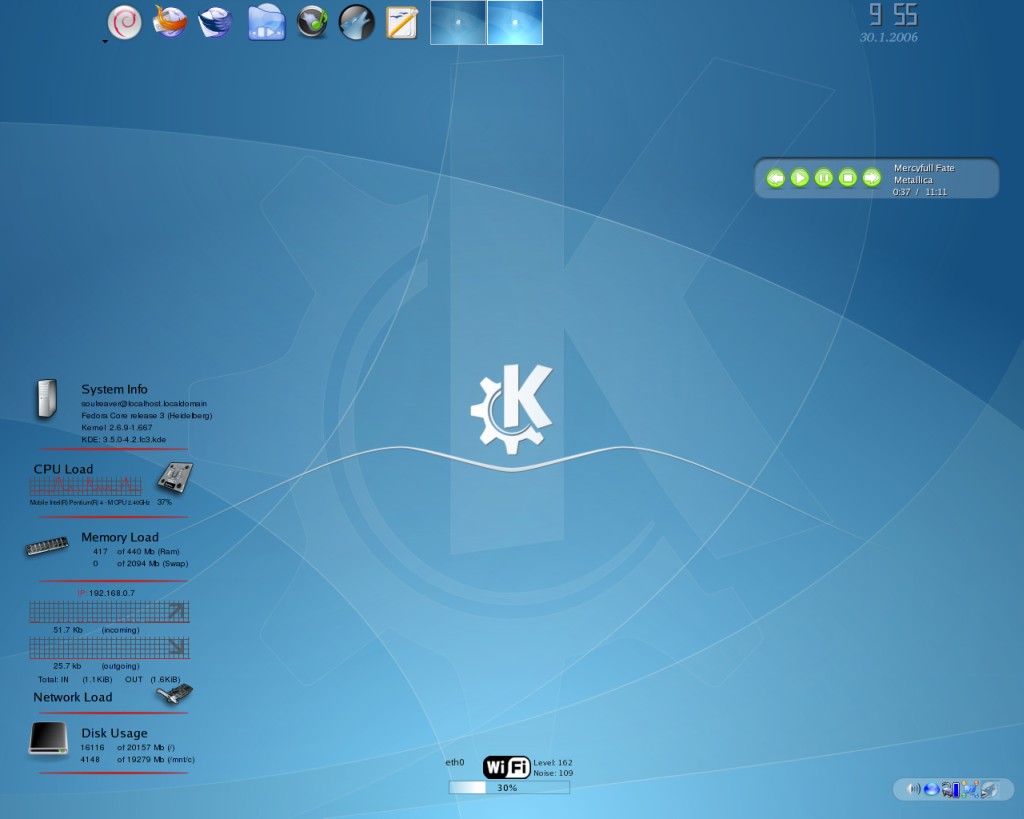Click the 417 of 440 Mb (Ram) line
The height and width of the screenshot is (819, 1024).
[136, 551]
